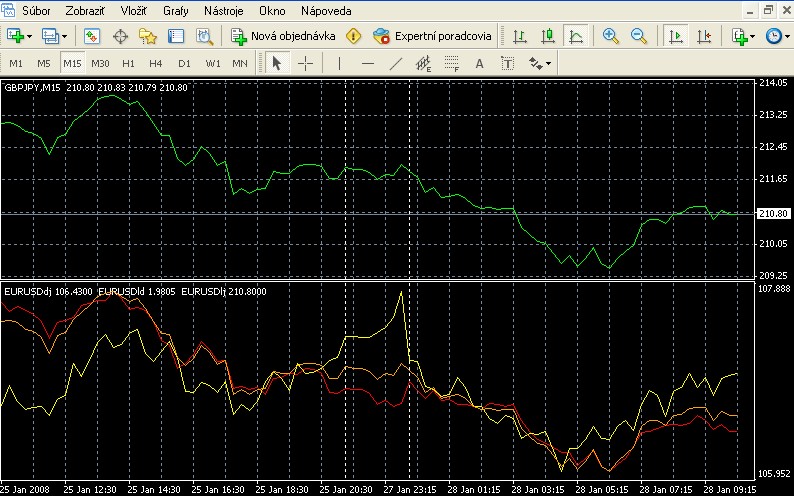
Task: Select the trendline drawing tool
Action: tap(395, 63)
